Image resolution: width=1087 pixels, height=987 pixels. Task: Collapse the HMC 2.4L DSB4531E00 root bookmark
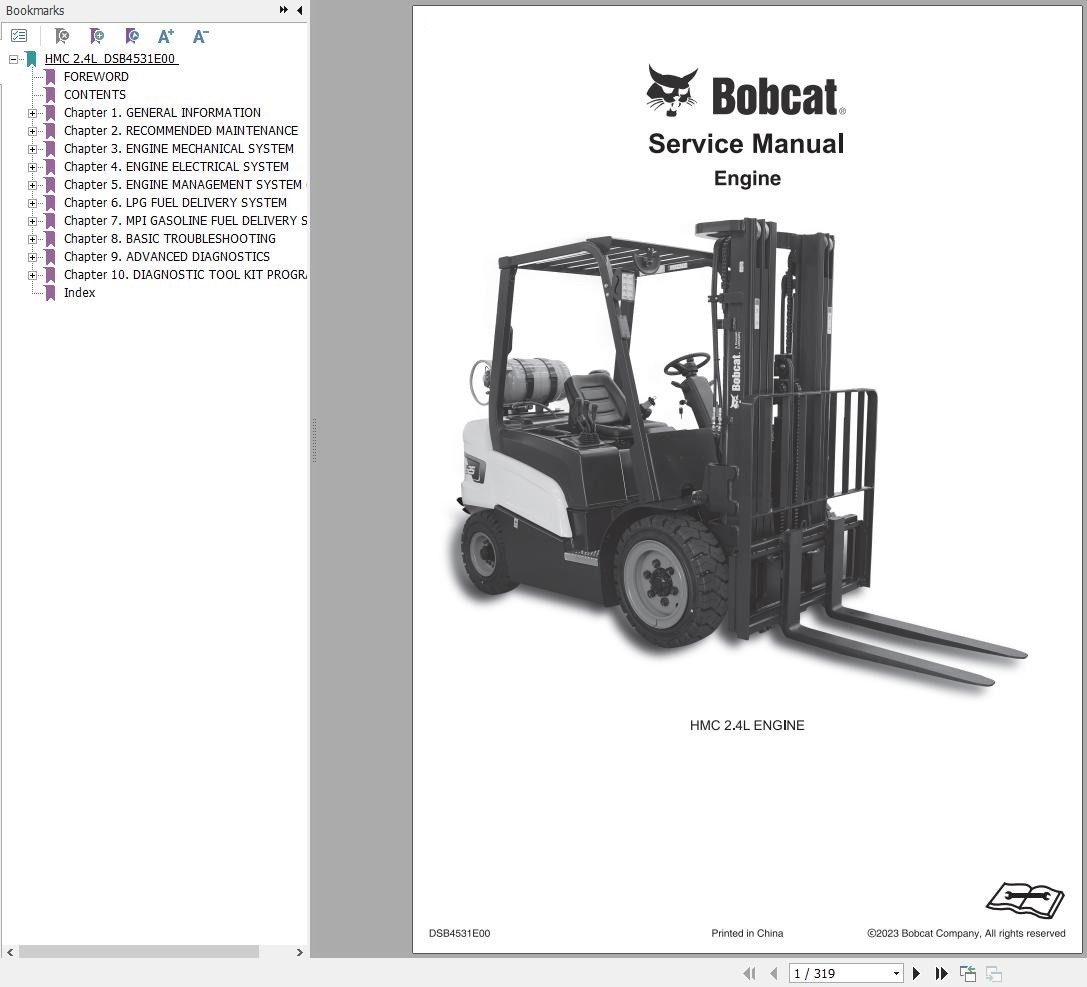click(13, 58)
